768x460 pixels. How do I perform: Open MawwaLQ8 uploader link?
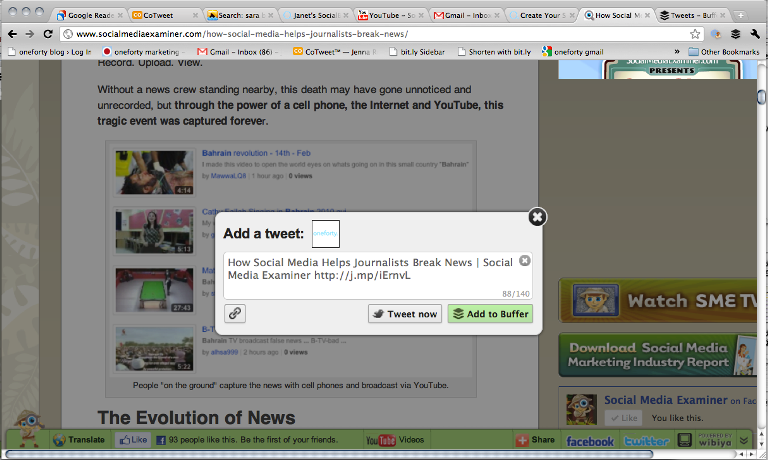coord(228,176)
